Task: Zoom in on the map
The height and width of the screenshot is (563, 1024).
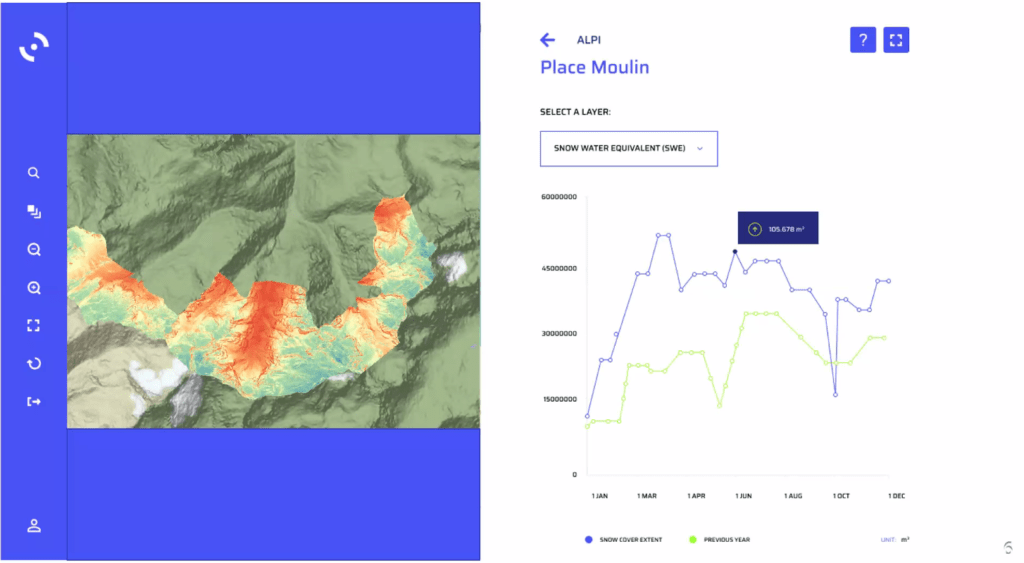Action: pyautogui.click(x=34, y=288)
